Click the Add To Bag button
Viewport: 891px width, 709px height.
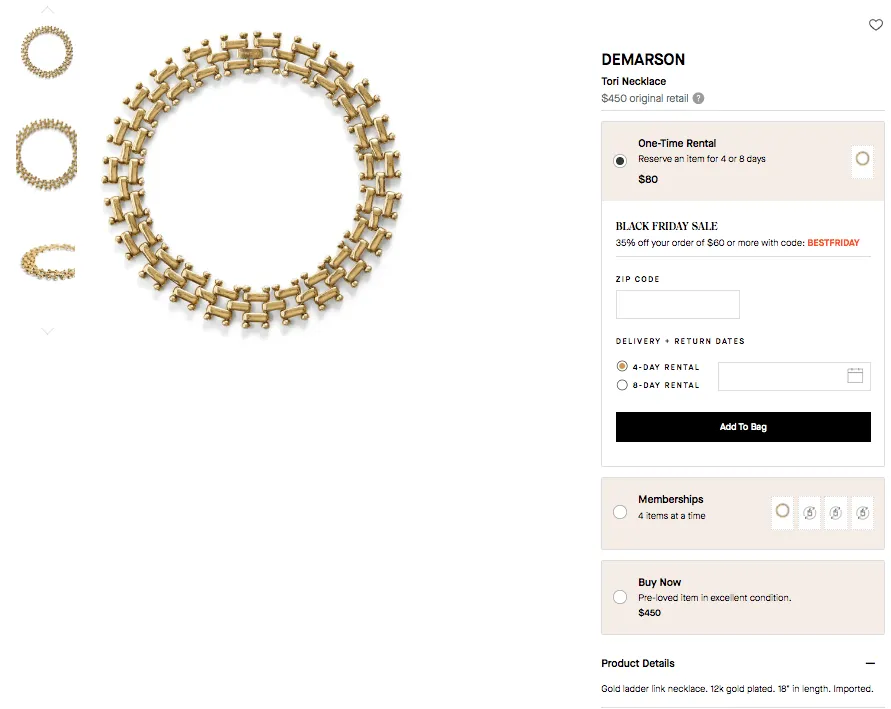coord(742,426)
